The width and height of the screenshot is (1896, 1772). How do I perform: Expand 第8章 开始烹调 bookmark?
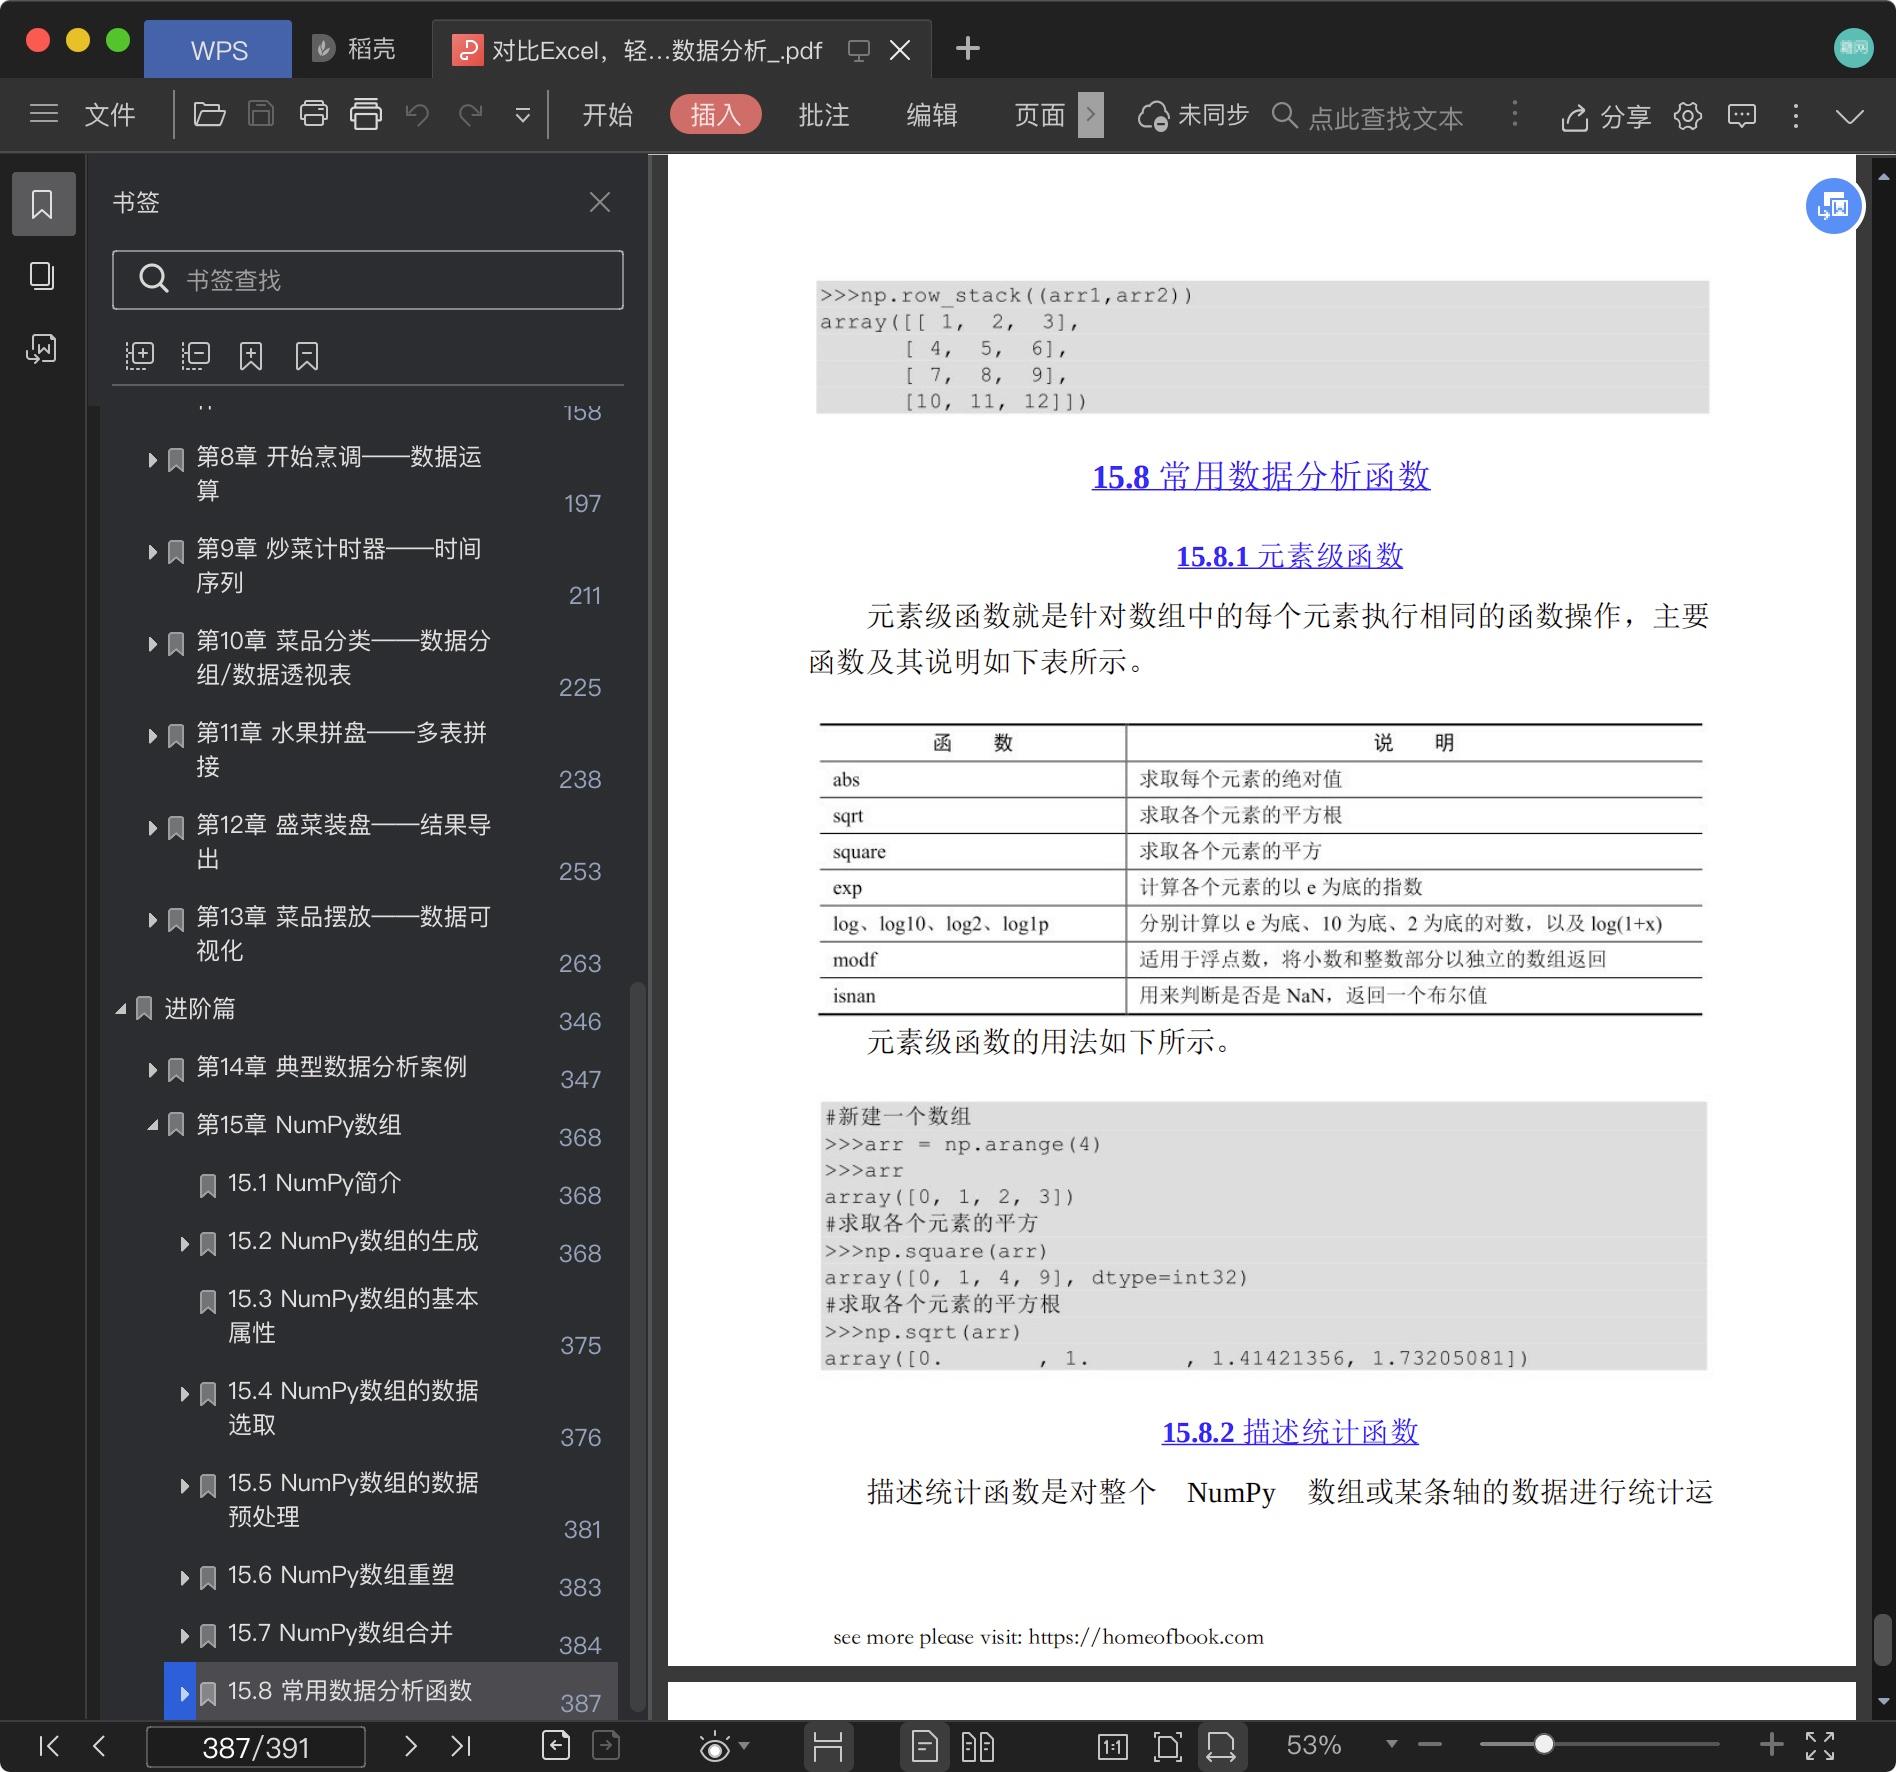pyautogui.click(x=152, y=460)
